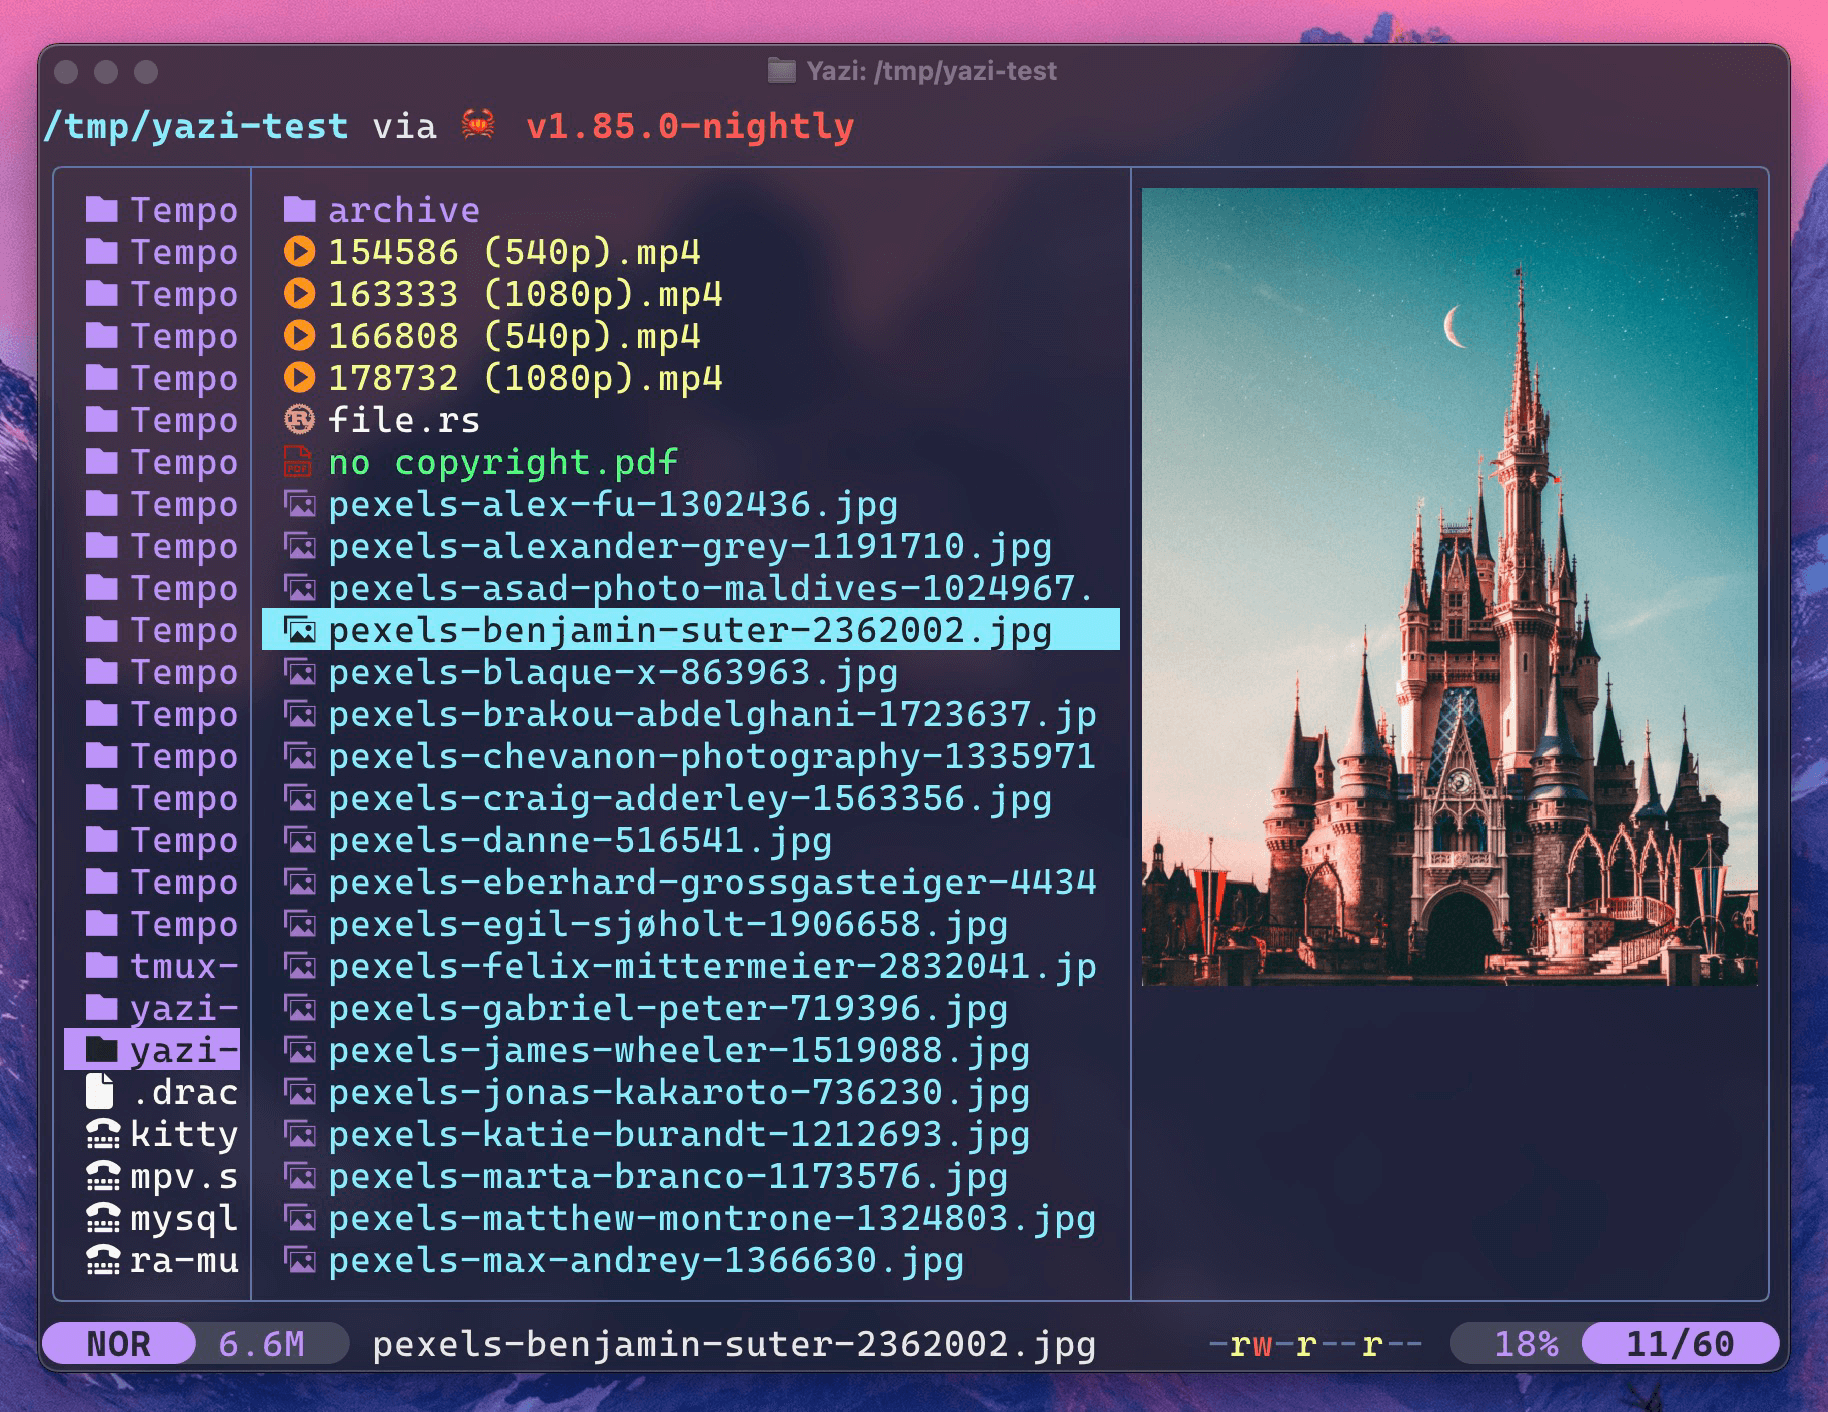Screen dimensions: 1828x1412
Task: Select 178732 (1080p).mp4 video file
Action: click(524, 378)
